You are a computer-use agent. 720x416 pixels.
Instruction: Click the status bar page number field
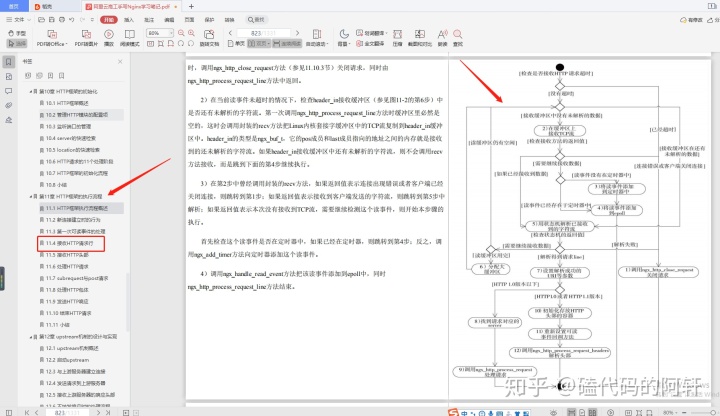pyautogui.click(x=67, y=412)
